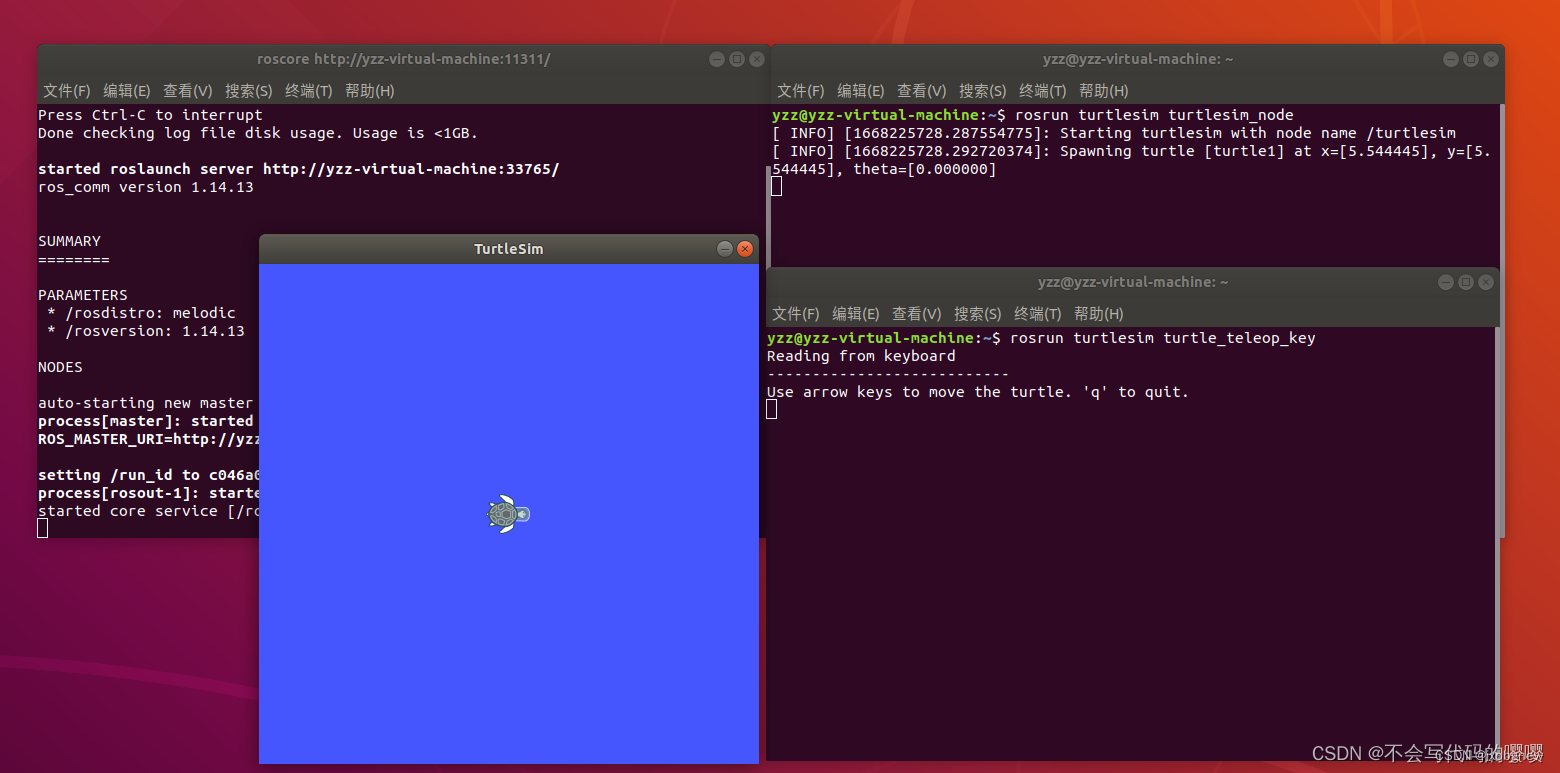Open 帮助(H) menu in turtle_teleop_key terminal
The width and height of the screenshot is (1560, 773).
(1099, 314)
